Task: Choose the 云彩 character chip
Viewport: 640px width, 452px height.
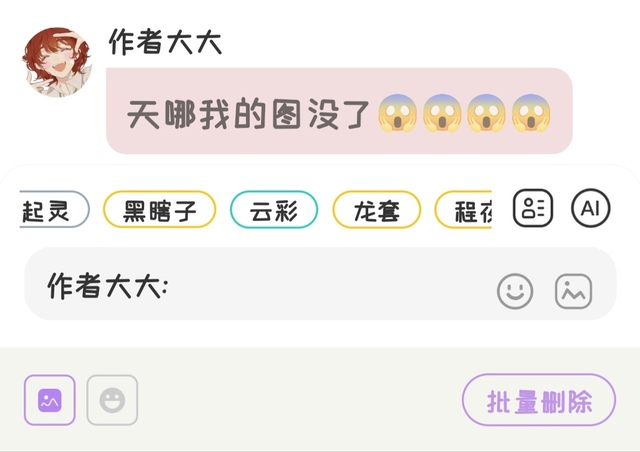Action: (274, 209)
